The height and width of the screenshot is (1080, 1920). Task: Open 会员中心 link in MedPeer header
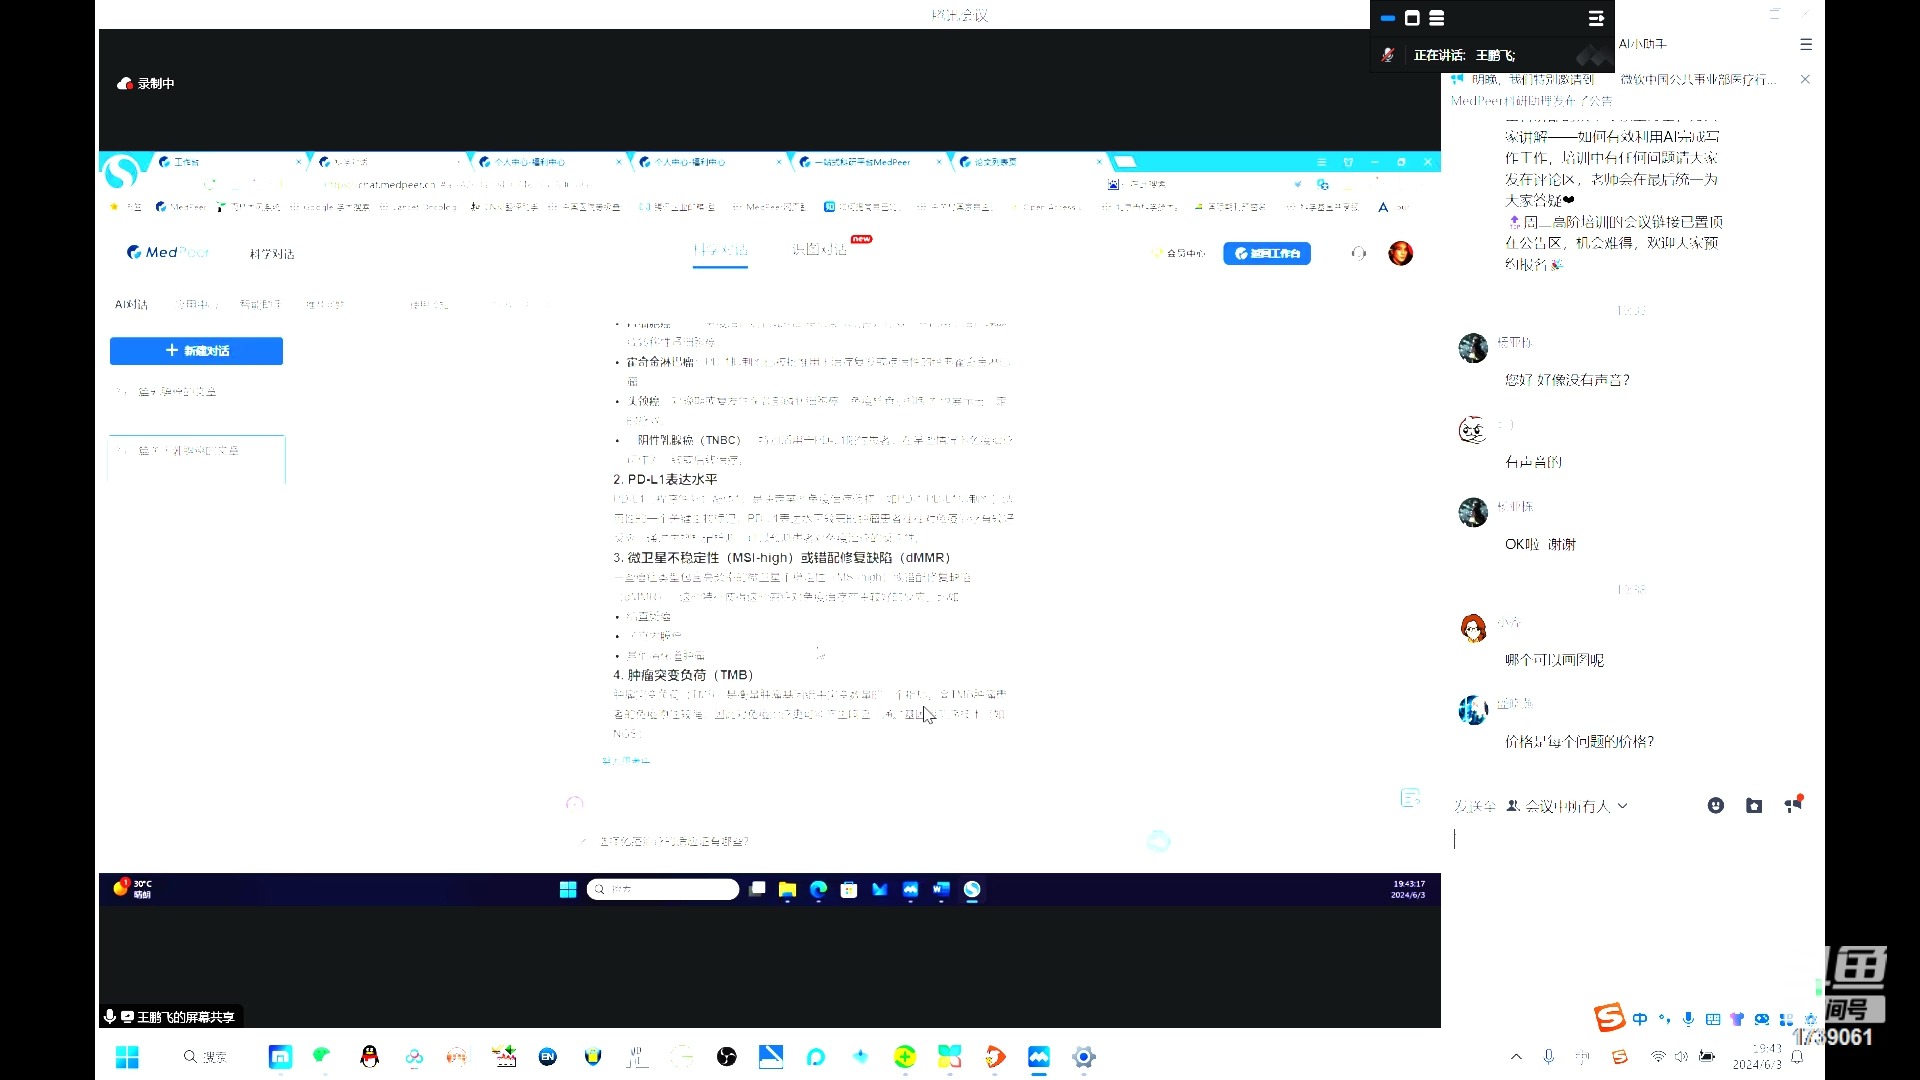pyautogui.click(x=1179, y=254)
